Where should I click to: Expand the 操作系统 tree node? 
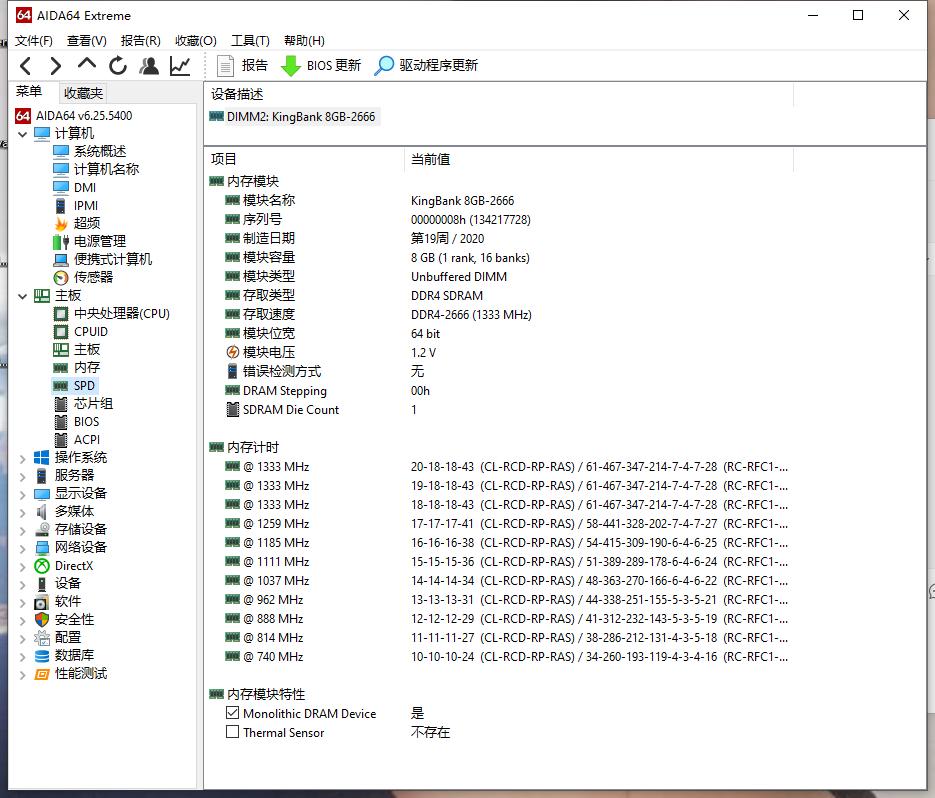[x=23, y=458]
